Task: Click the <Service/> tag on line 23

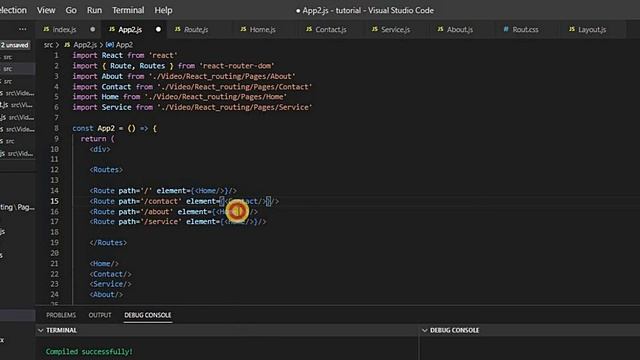Action: coord(111,284)
